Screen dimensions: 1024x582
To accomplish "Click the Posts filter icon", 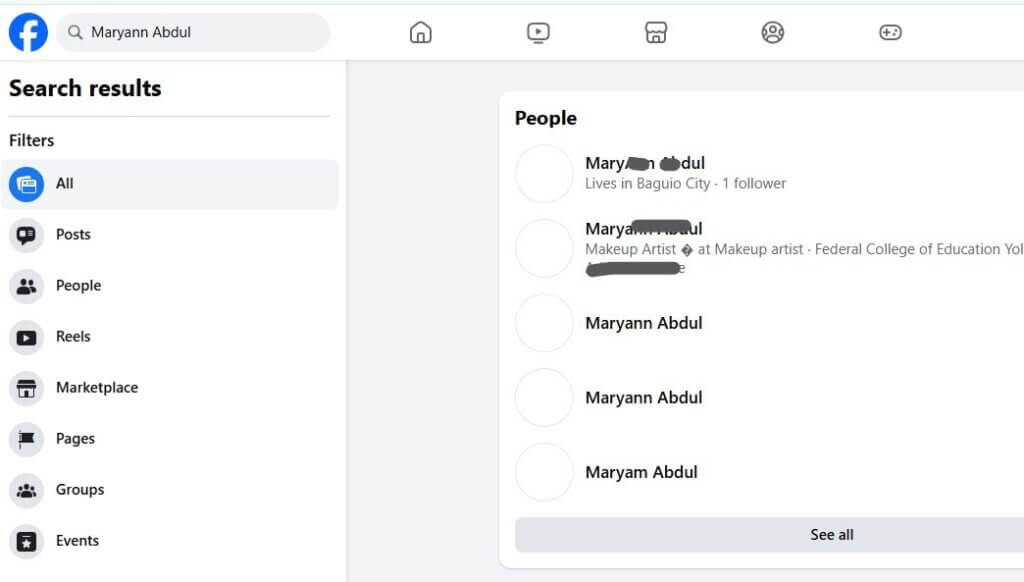I will tap(27, 235).
